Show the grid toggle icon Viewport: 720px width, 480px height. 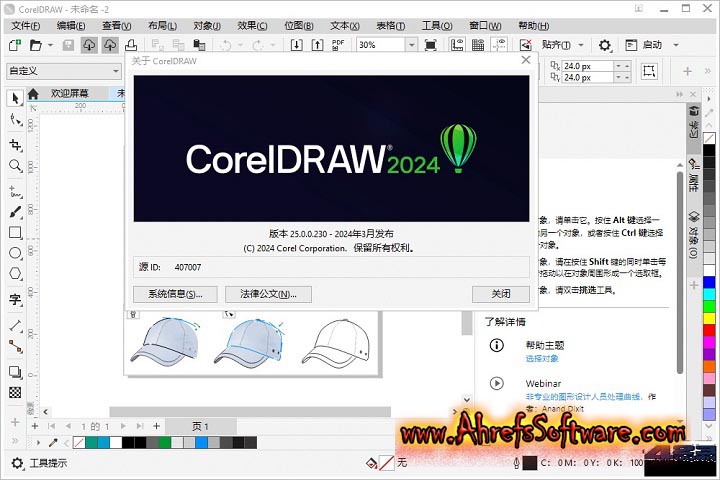(478, 45)
